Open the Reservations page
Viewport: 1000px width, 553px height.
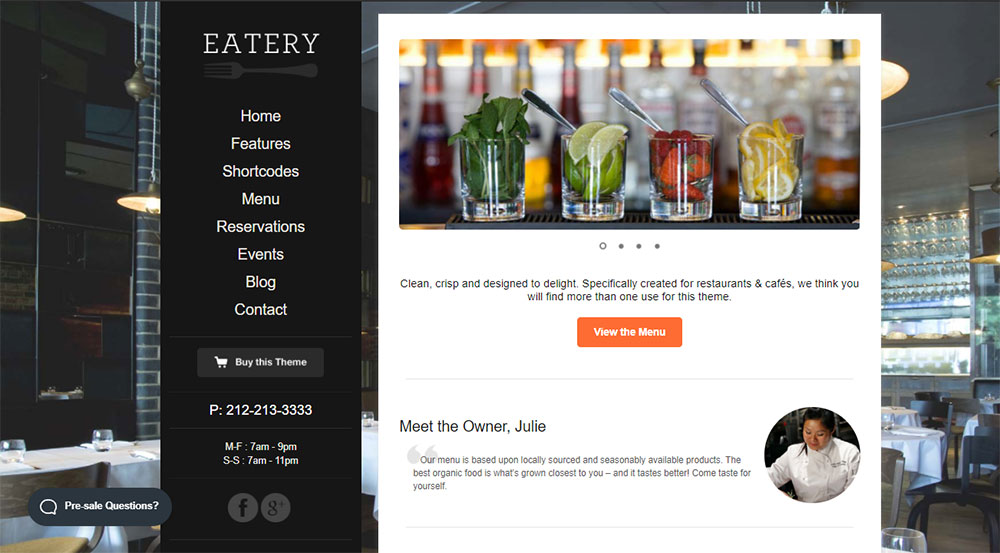tap(261, 226)
